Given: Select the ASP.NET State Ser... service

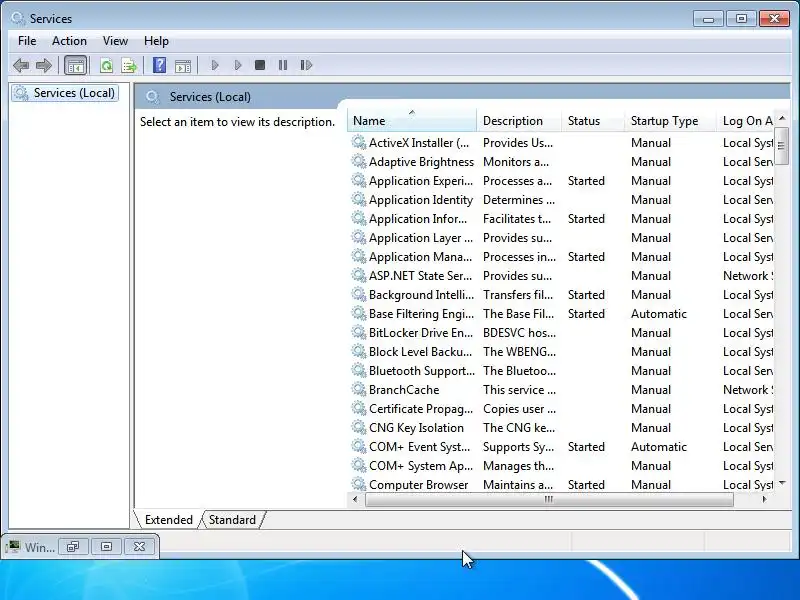Looking at the screenshot, I should pyautogui.click(x=420, y=276).
